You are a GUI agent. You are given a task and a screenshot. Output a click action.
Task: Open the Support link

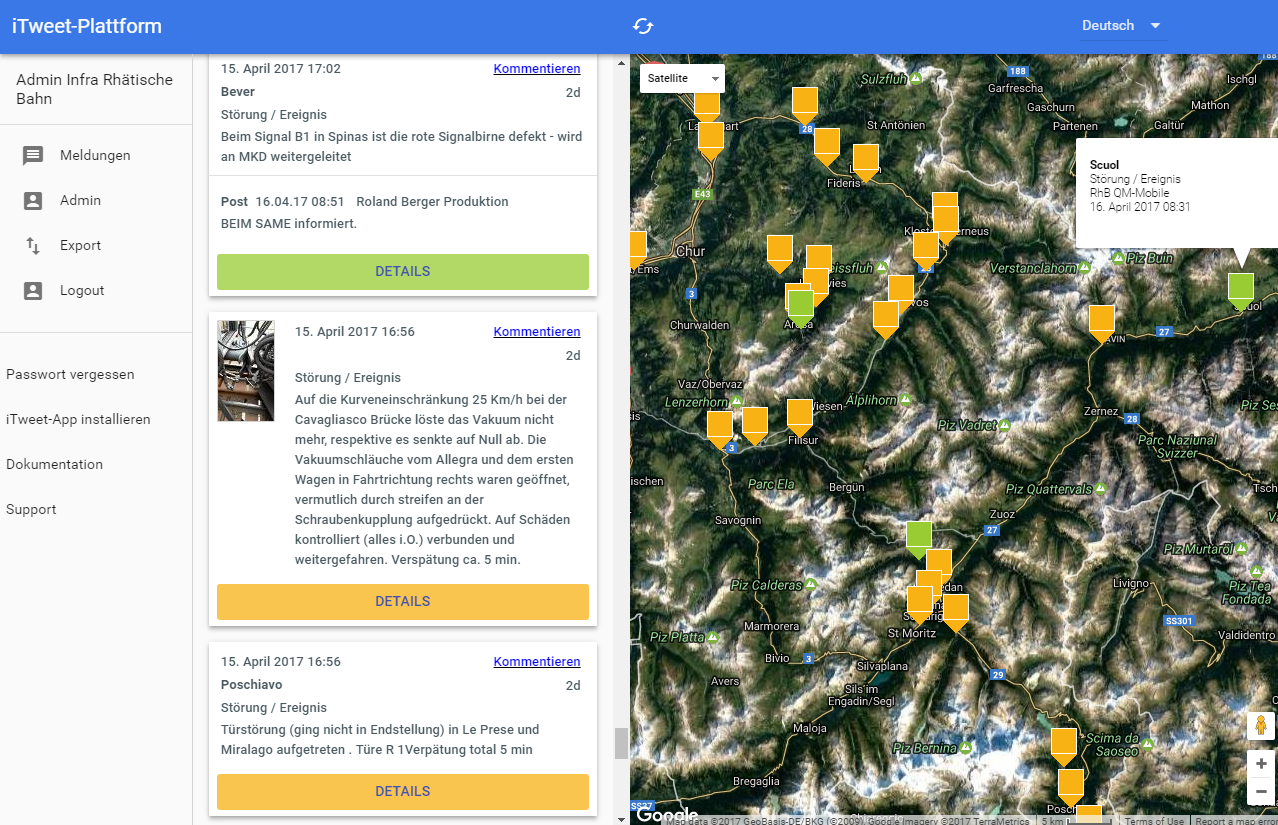[x=31, y=509]
